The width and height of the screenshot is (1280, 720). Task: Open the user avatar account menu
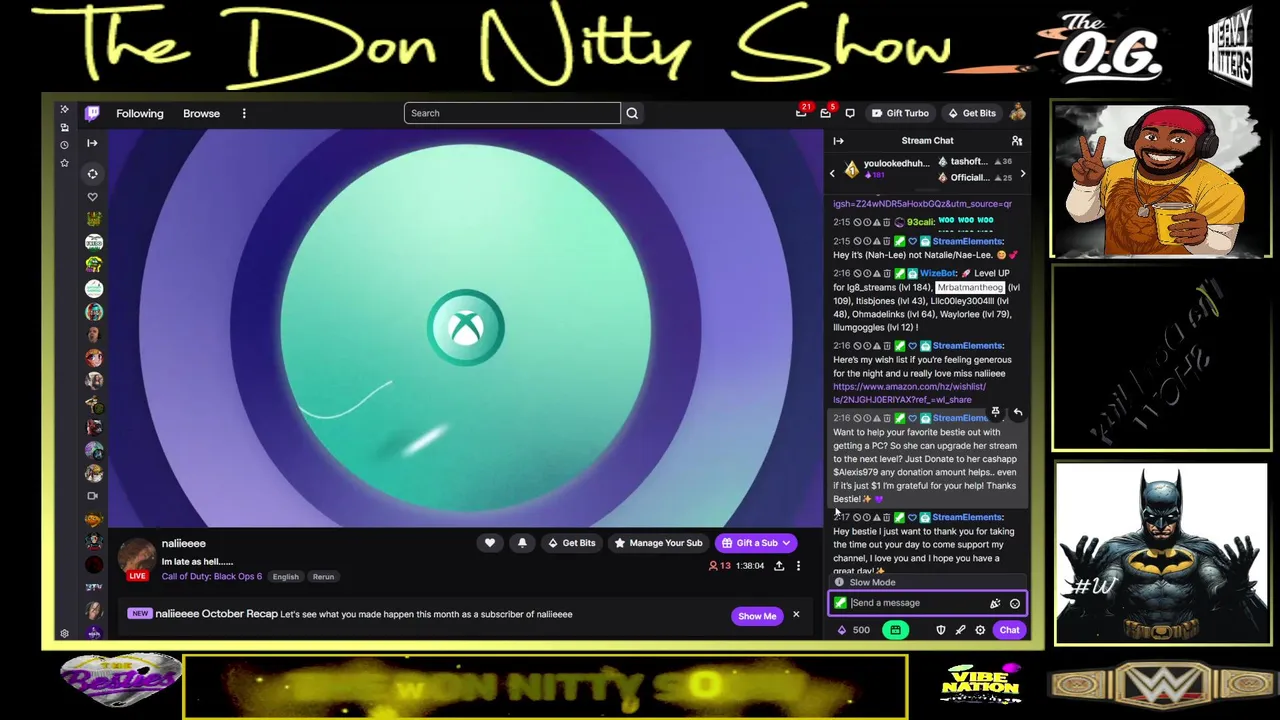point(1018,113)
